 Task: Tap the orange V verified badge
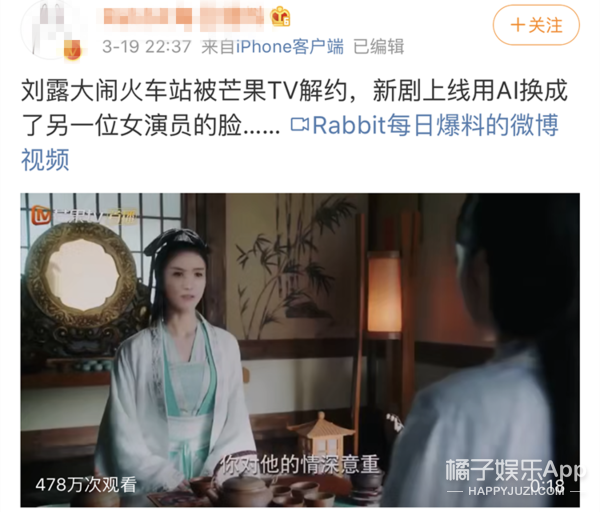click(x=72, y=50)
